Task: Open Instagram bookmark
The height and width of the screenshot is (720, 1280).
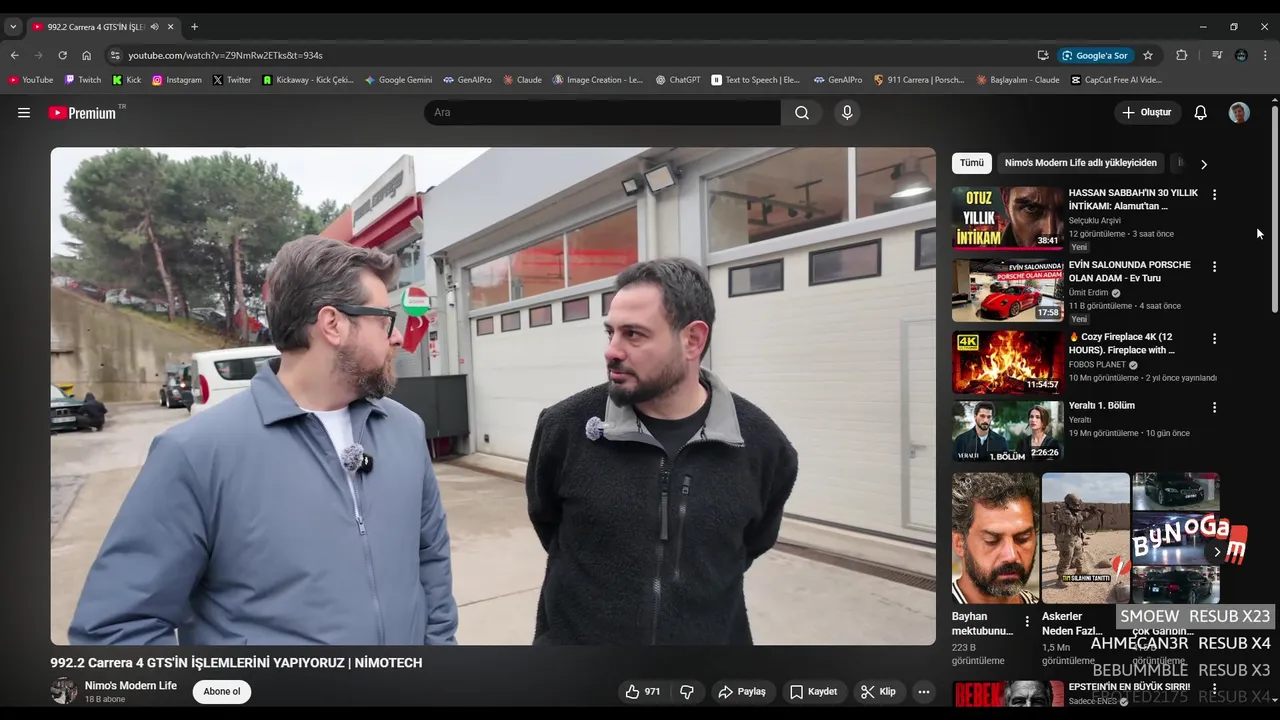Action: tap(176, 80)
